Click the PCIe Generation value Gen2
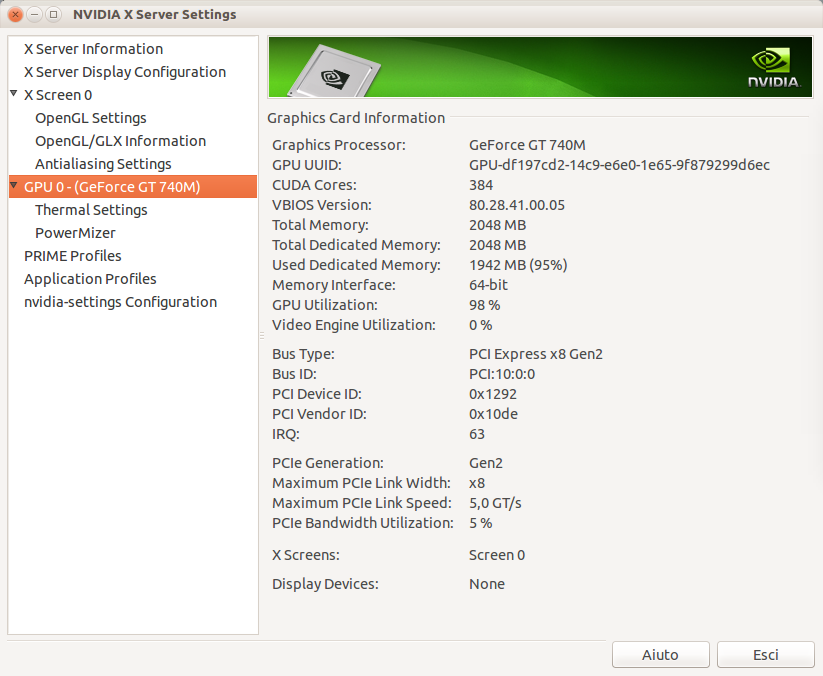Image resolution: width=823 pixels, height=676 pixels. [486, 463]
